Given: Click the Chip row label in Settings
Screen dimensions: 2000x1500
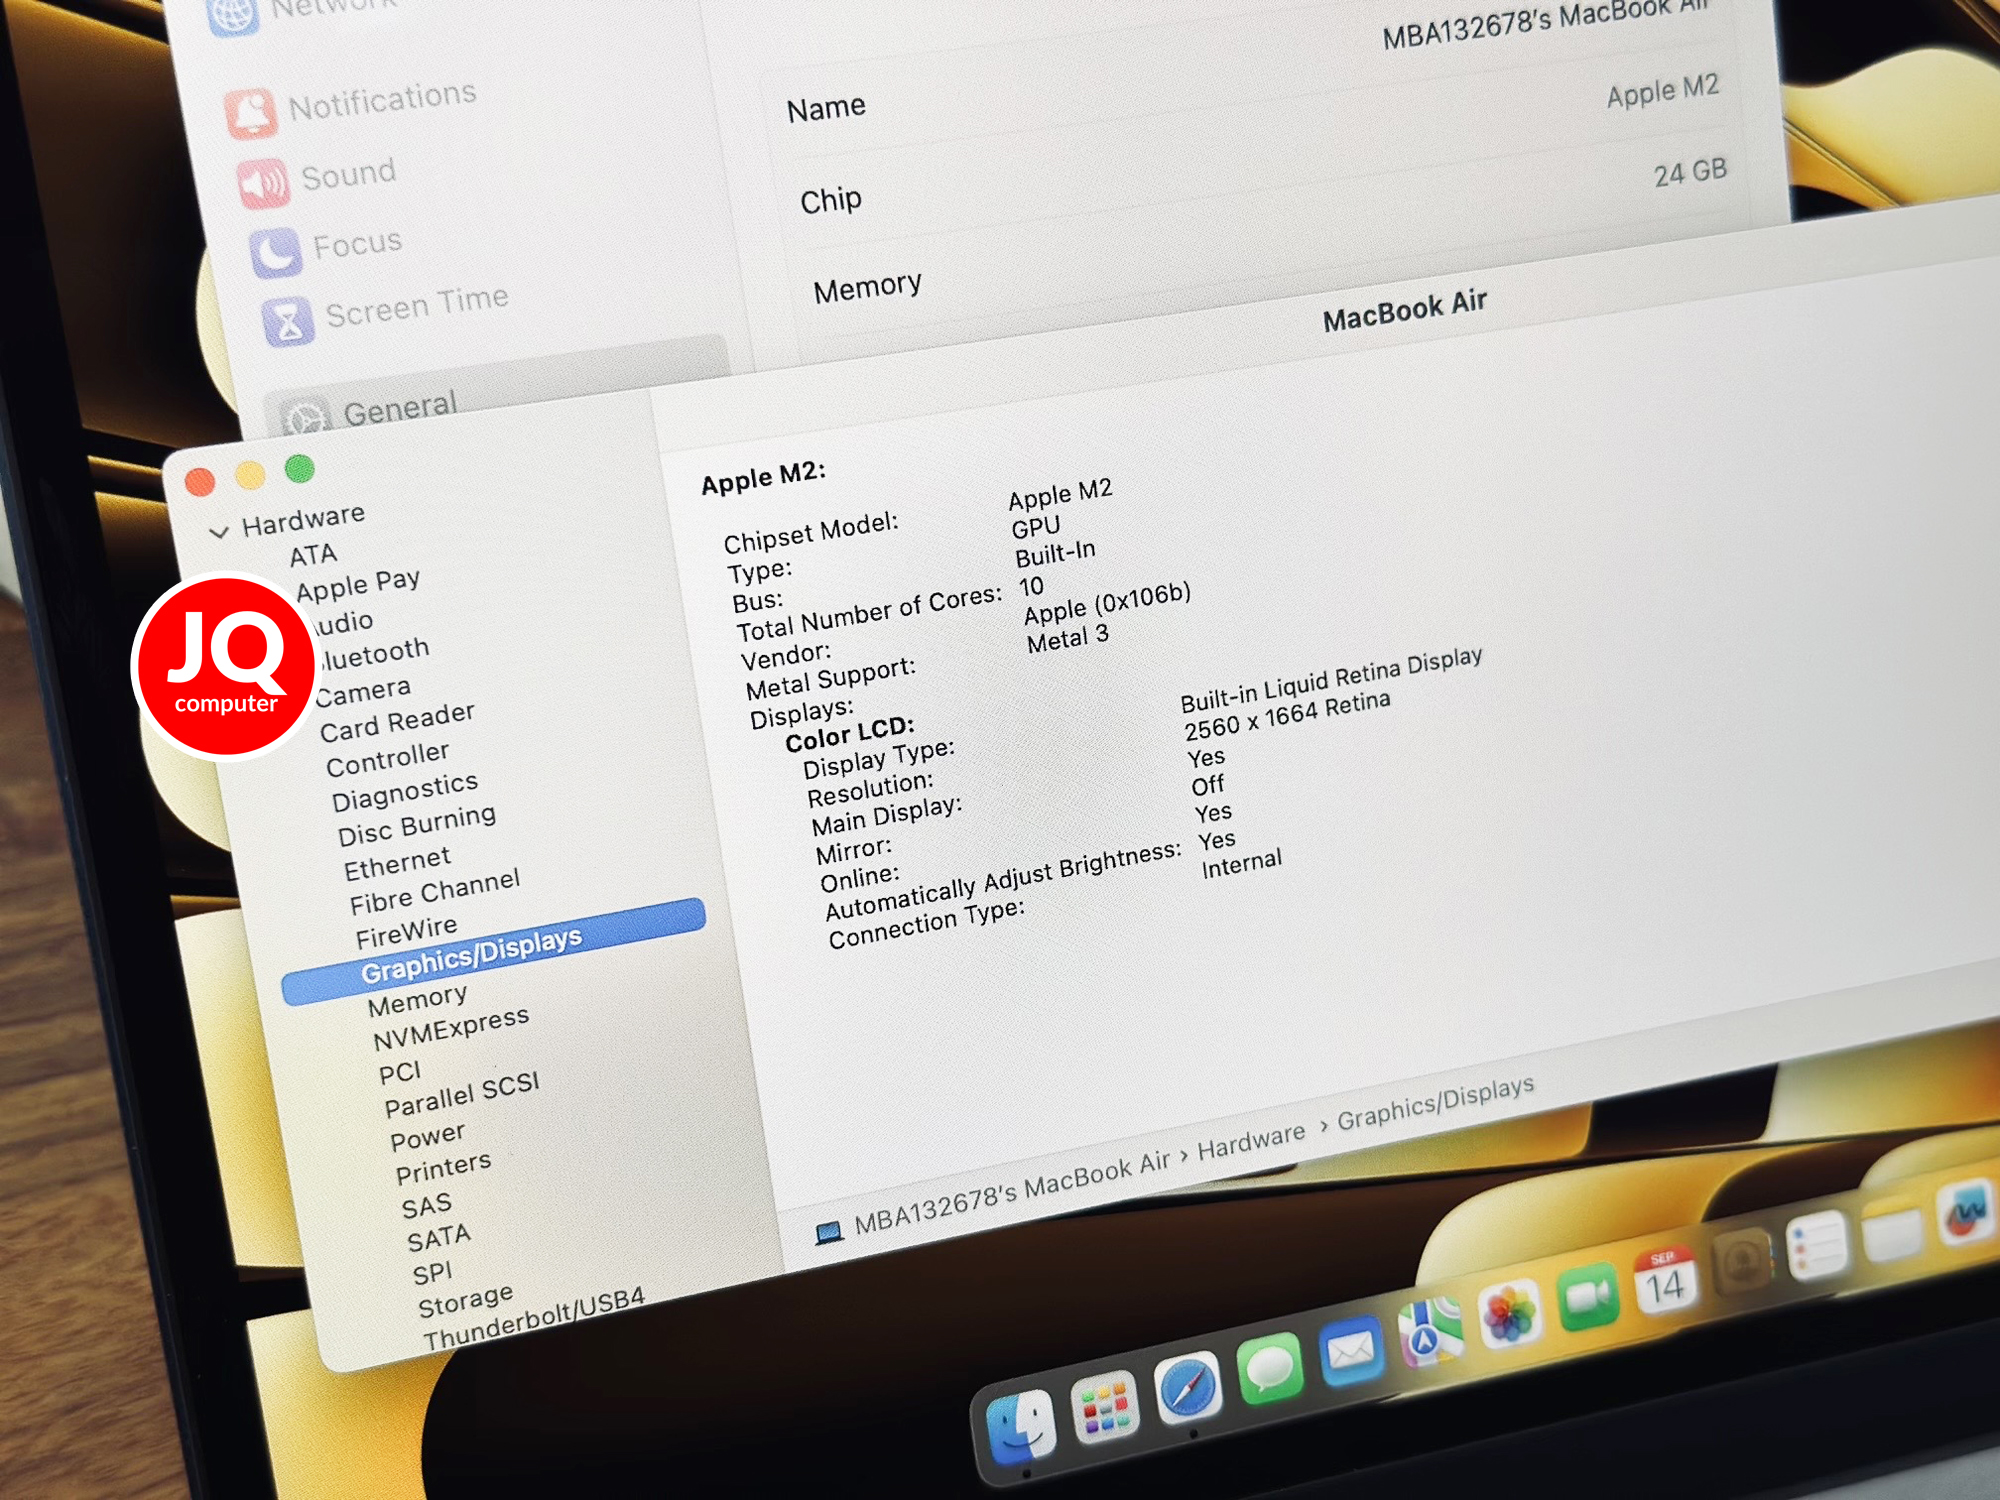Looking at the screenshot, I should click(831, 200).
